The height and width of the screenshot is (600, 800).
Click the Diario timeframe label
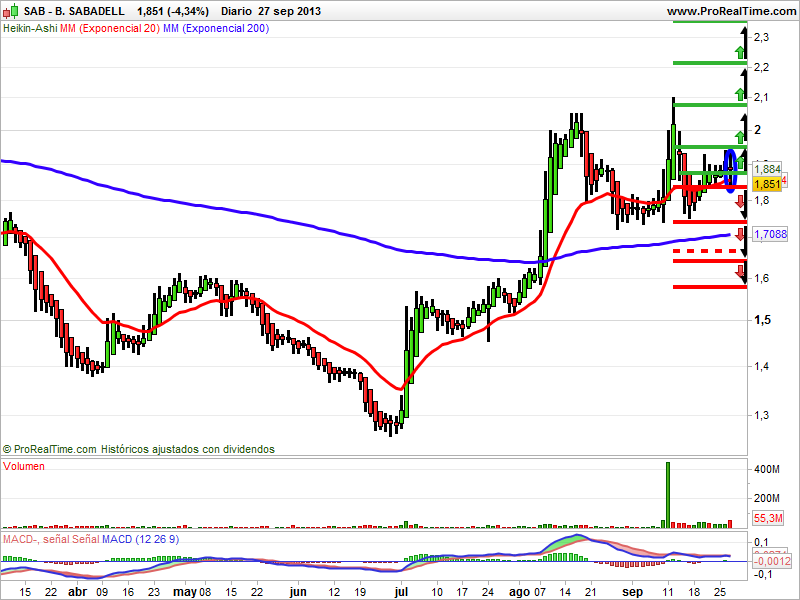click(236, 11)
